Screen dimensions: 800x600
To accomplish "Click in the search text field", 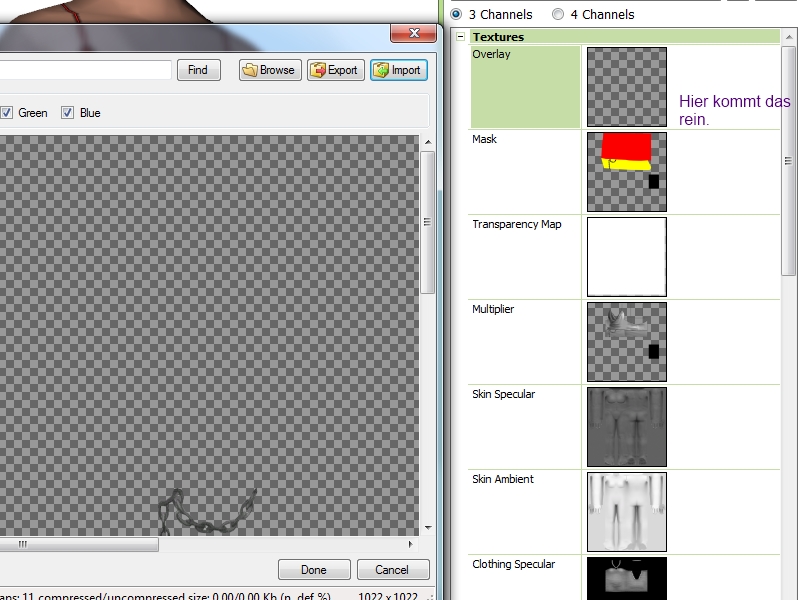I will tap(85, 70).
